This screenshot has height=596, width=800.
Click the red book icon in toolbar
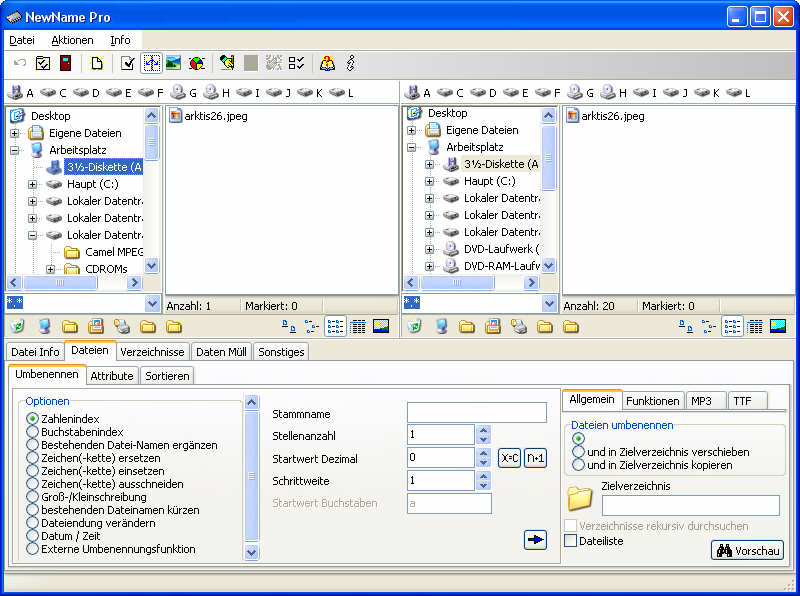[x=65, y=63]
